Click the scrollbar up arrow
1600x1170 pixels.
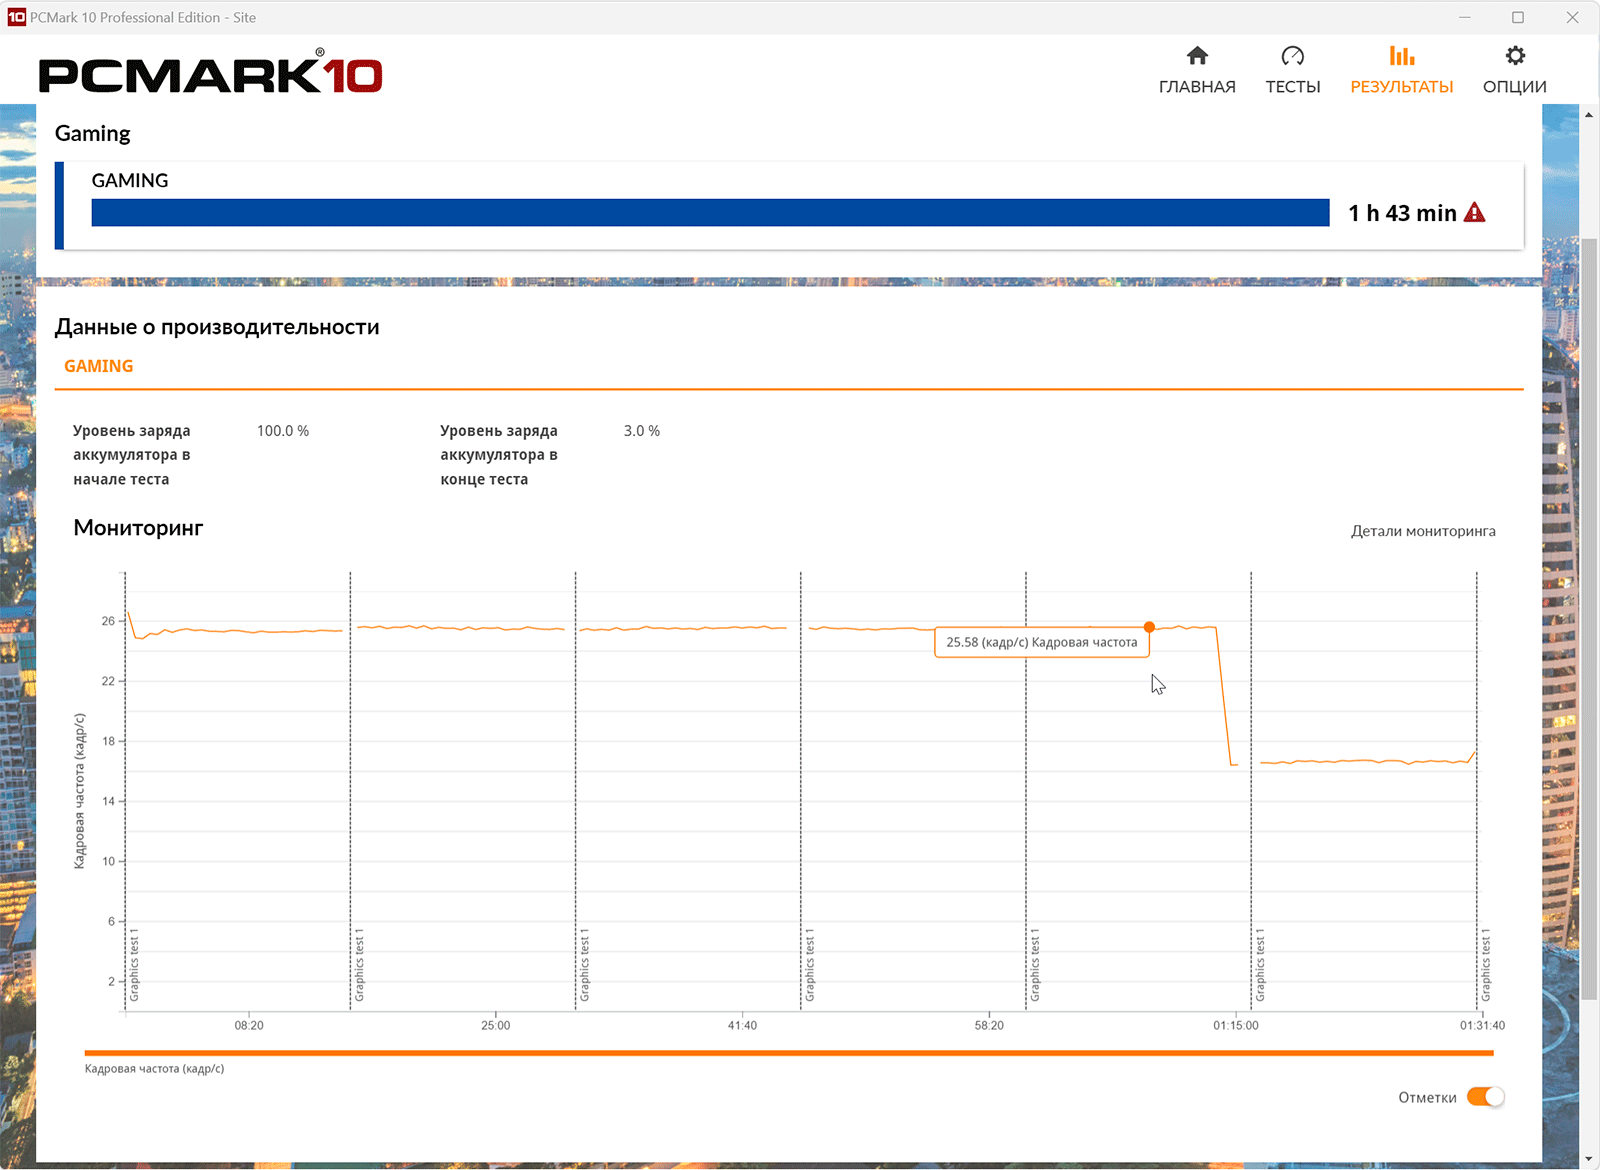[1589, 114]
